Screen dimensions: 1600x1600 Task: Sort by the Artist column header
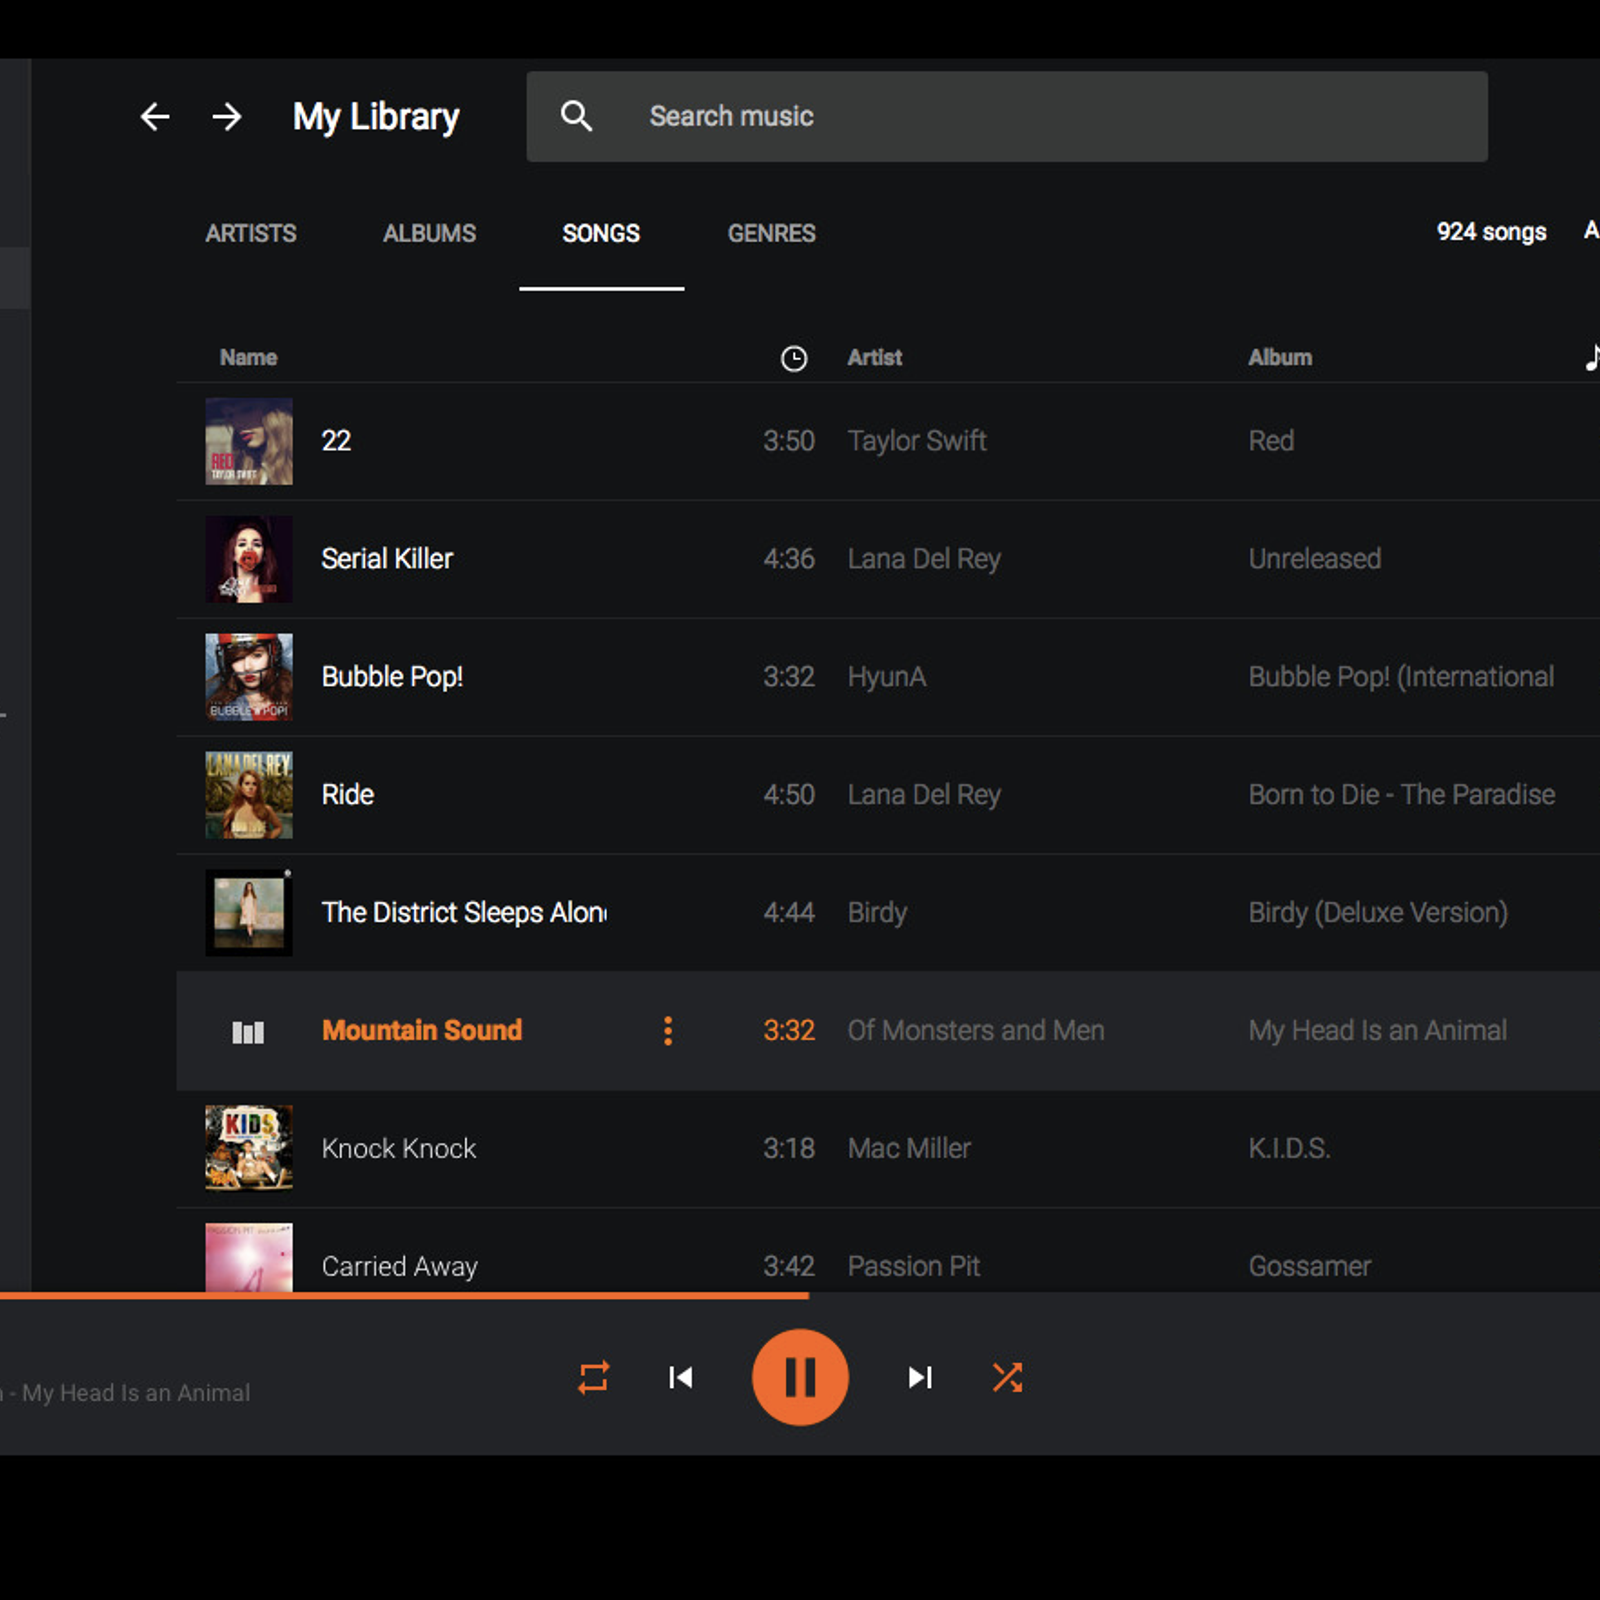point(875,357)
